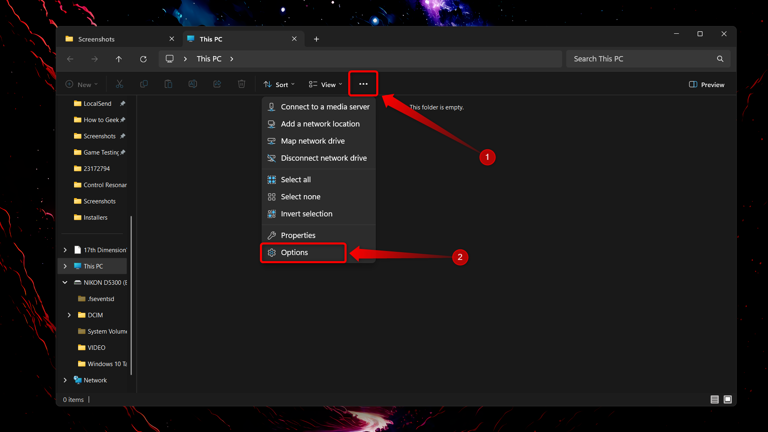Close the This PC tab
Image resolution: width=768 pixels, height=432 pixels.
tap(294, 39)
